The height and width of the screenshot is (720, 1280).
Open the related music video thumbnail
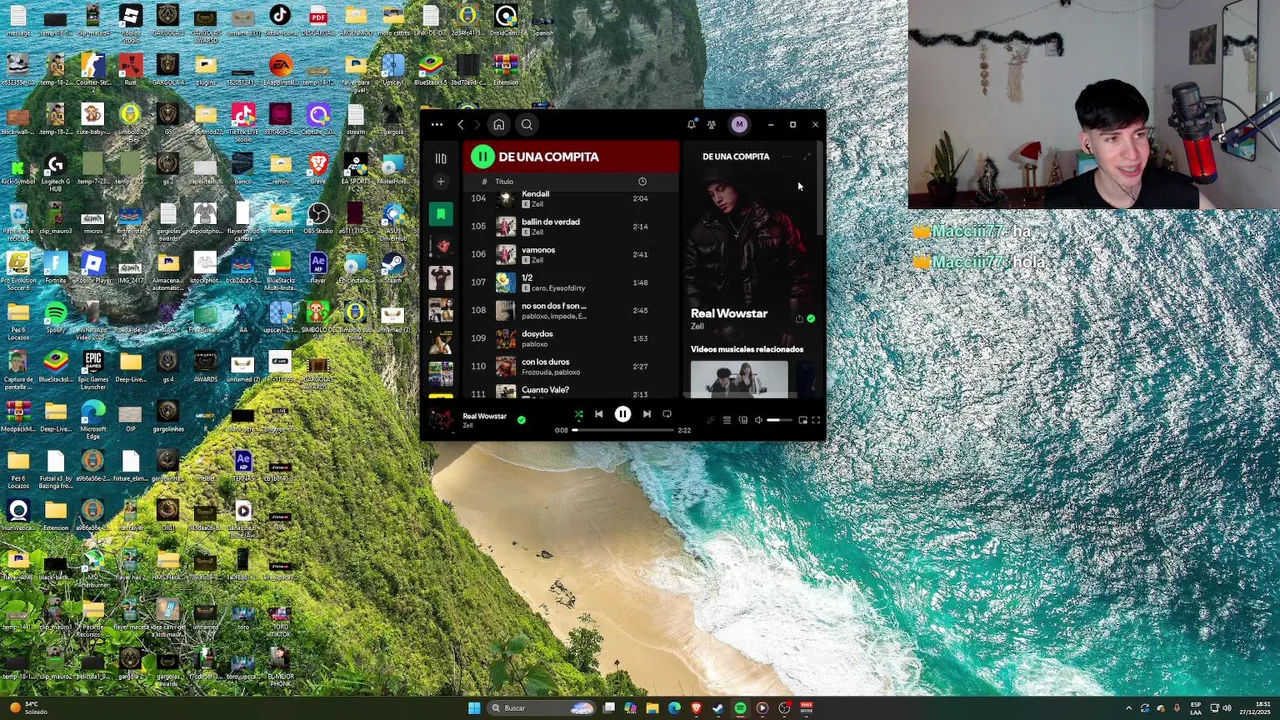(739, 380)
